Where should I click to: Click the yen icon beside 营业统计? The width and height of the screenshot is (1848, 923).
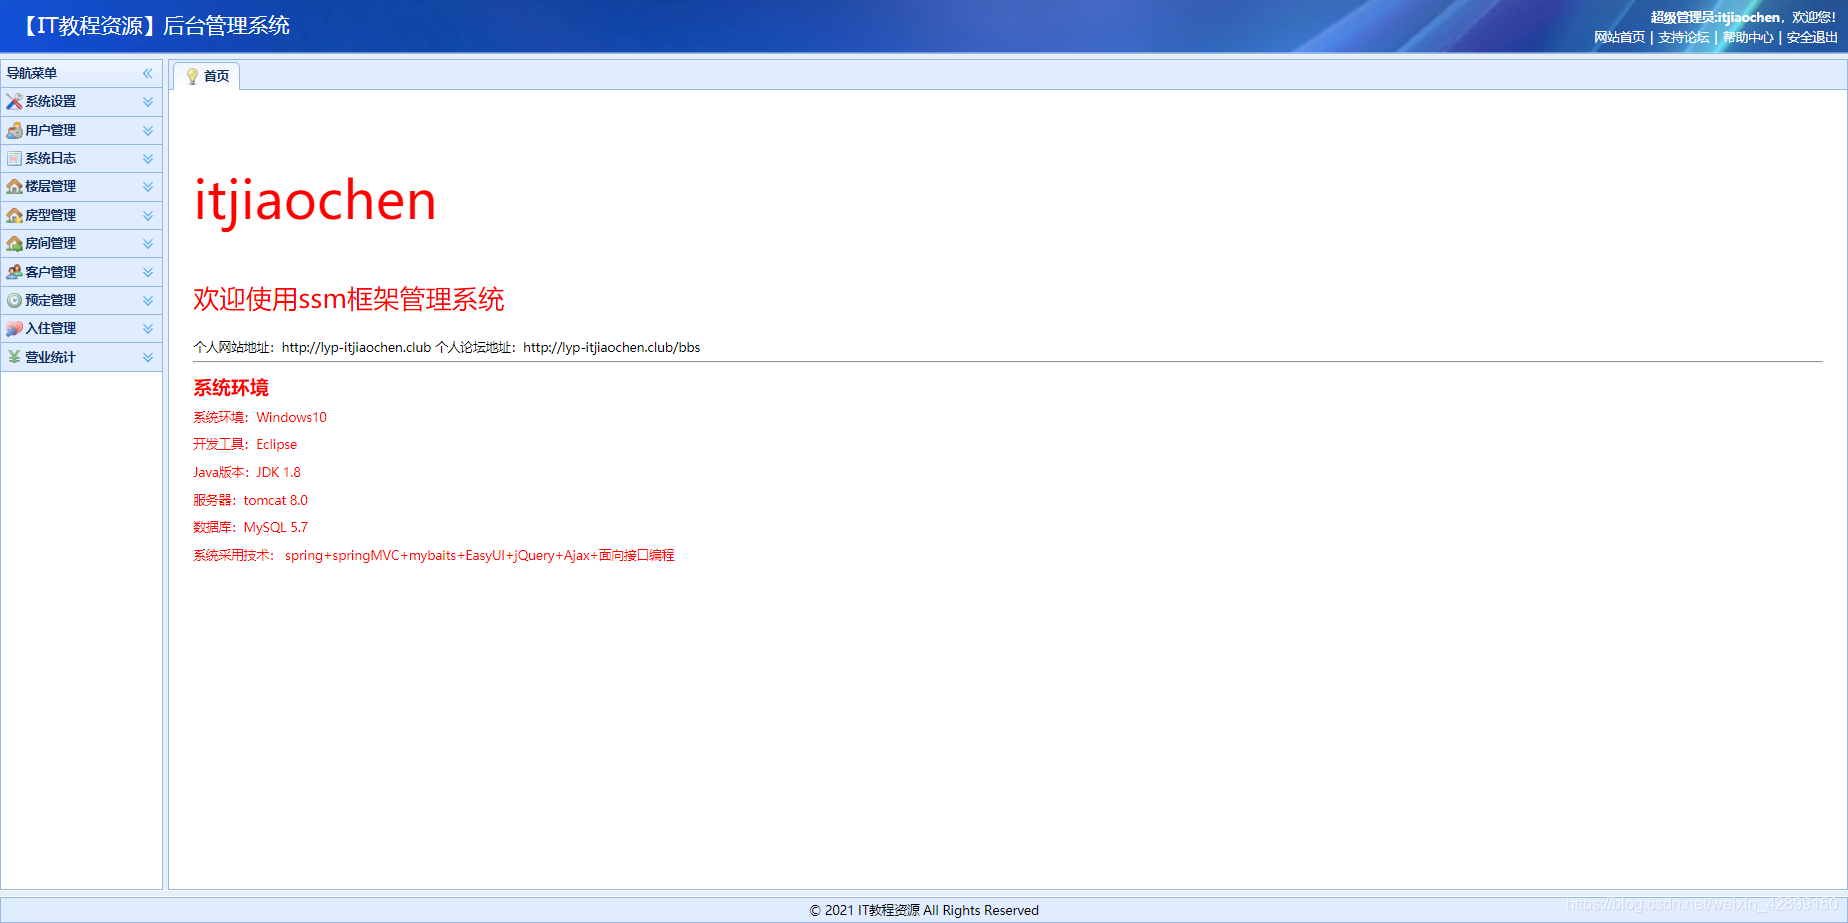pos(14,357)
